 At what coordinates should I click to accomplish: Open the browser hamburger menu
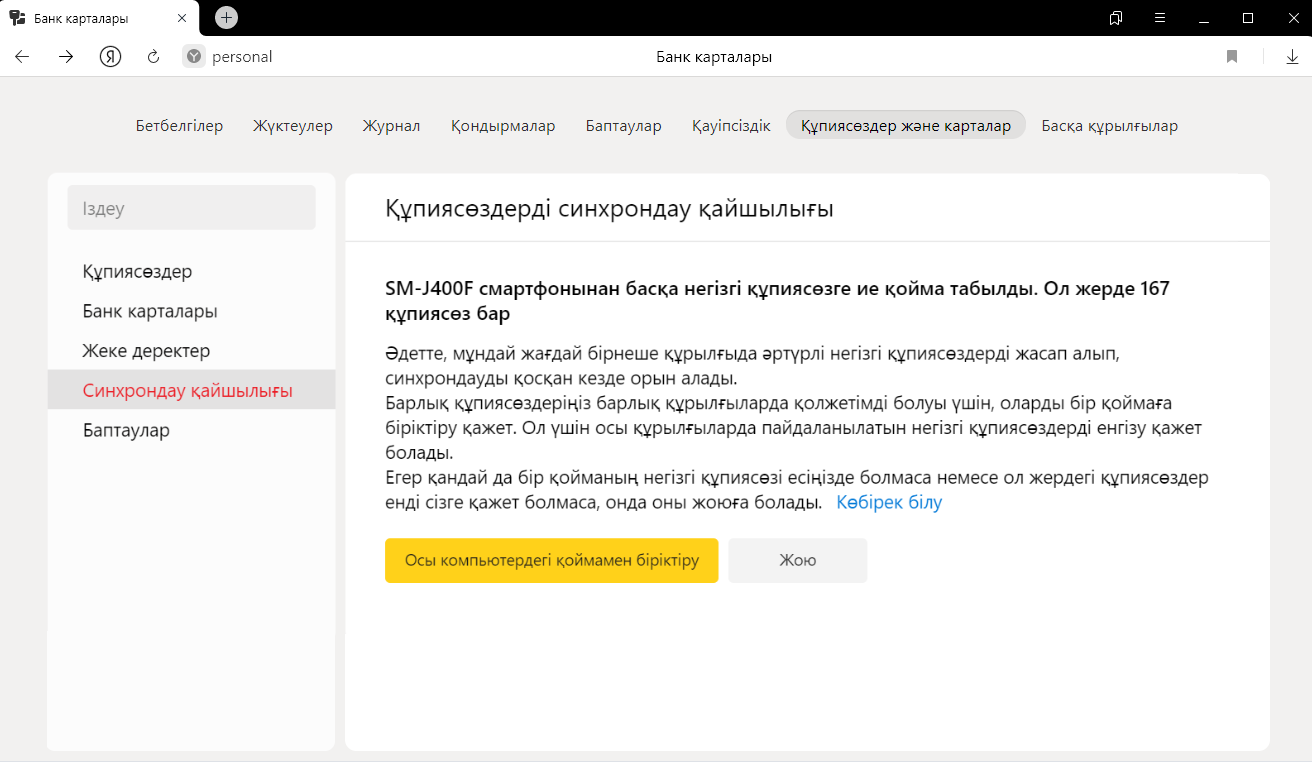(1160, 18)
